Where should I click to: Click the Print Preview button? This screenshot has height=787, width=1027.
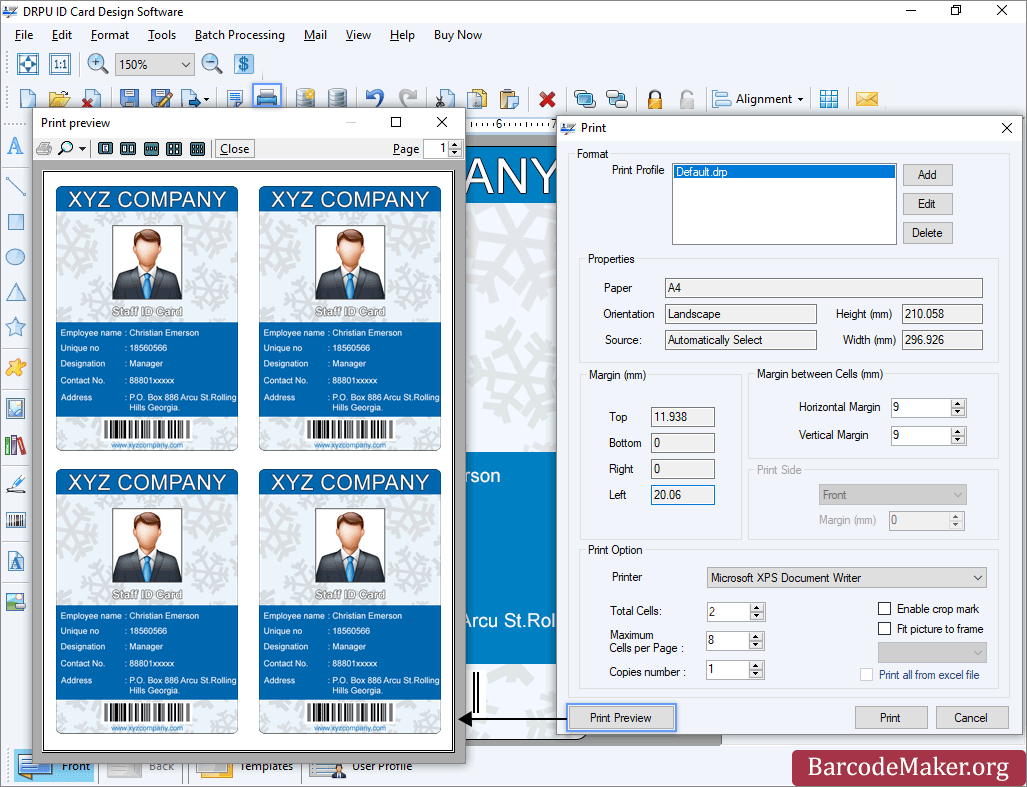click(621, 718)
